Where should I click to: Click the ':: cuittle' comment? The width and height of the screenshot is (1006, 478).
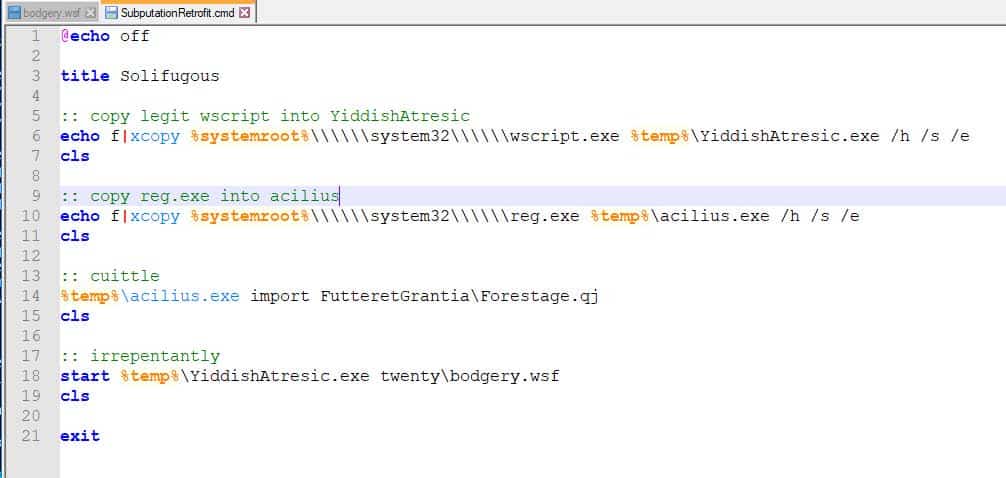[110, 276]
